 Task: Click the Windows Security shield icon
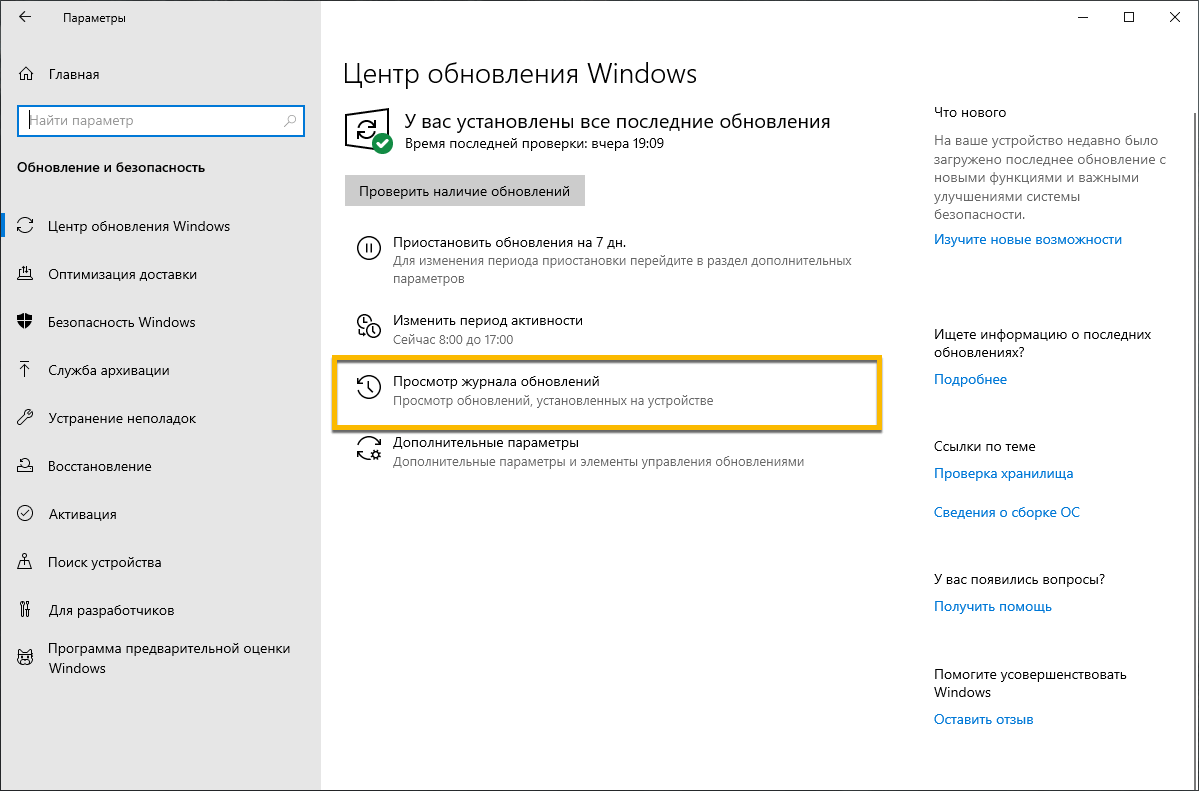(26, 322)
